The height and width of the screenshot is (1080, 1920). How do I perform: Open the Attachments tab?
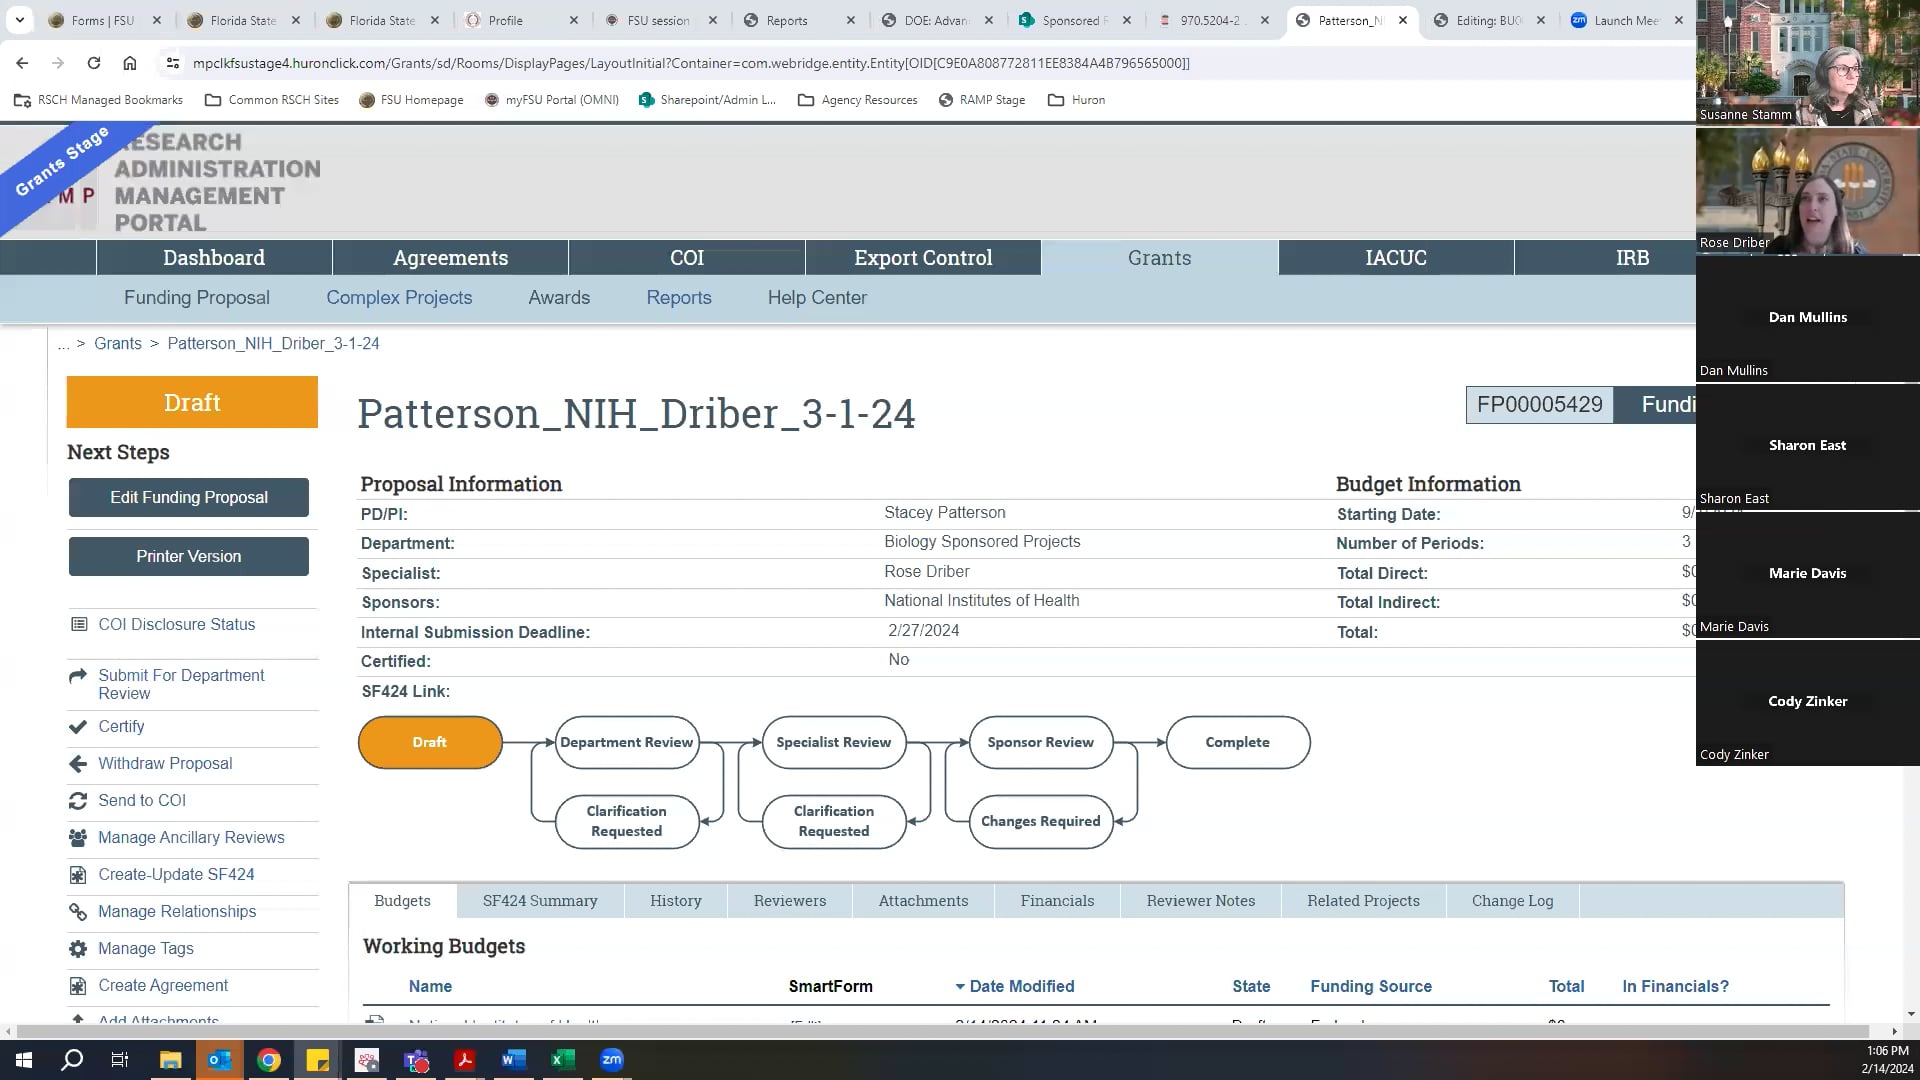pos(923,901)
